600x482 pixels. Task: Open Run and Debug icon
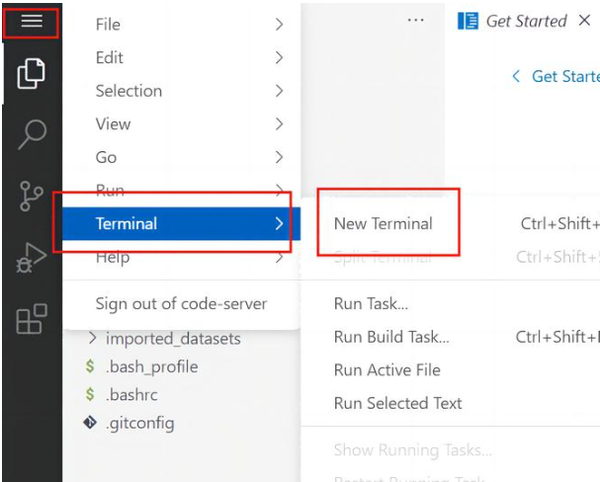pyautogui.click(x=31, y=257)
